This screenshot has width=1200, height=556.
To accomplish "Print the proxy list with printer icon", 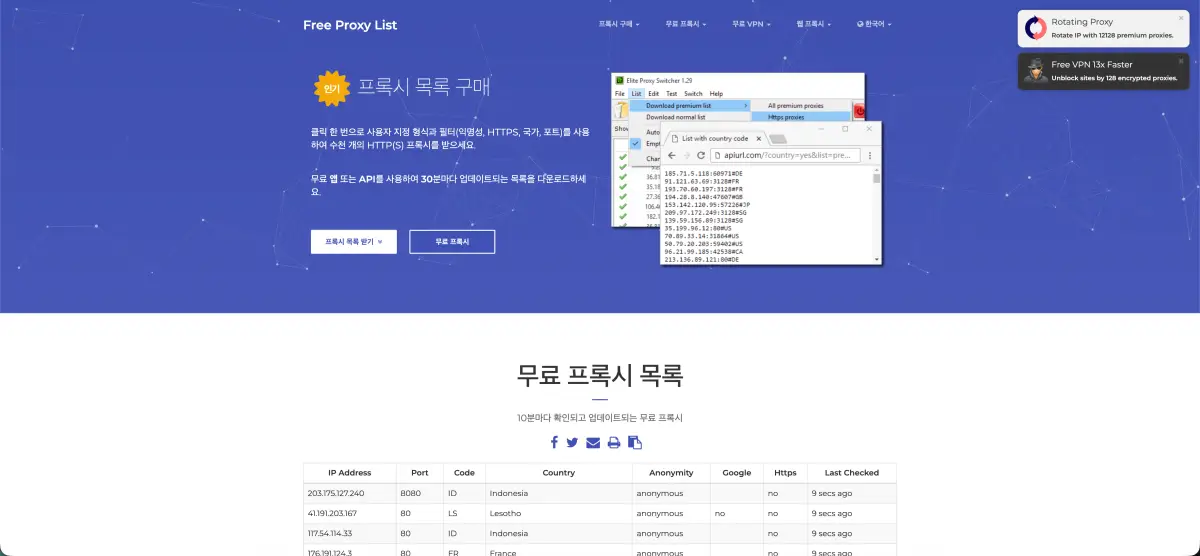I will [614, 442].
